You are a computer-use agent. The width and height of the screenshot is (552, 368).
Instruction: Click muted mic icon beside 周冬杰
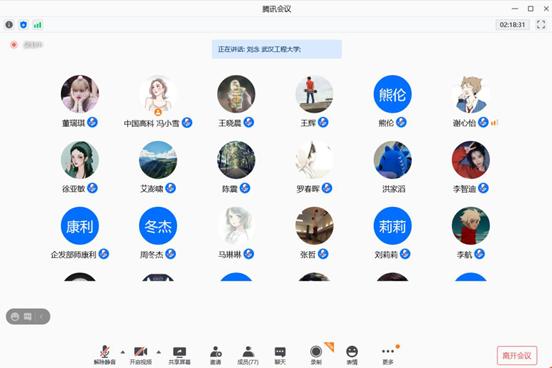[170, 254]
